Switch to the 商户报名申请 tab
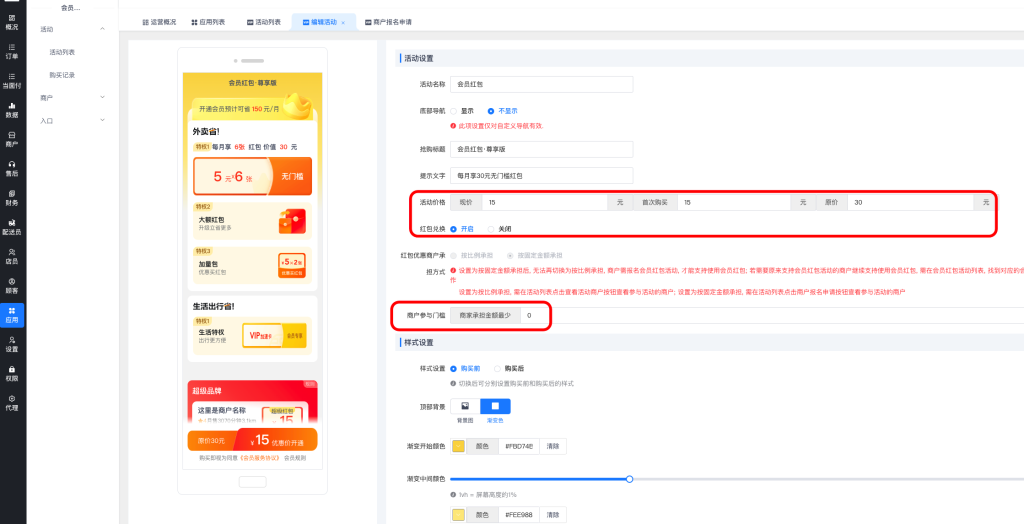Image resolution: width=1024 pixels, height=524 pixels. pyautogui.click(x=385, y=21)
